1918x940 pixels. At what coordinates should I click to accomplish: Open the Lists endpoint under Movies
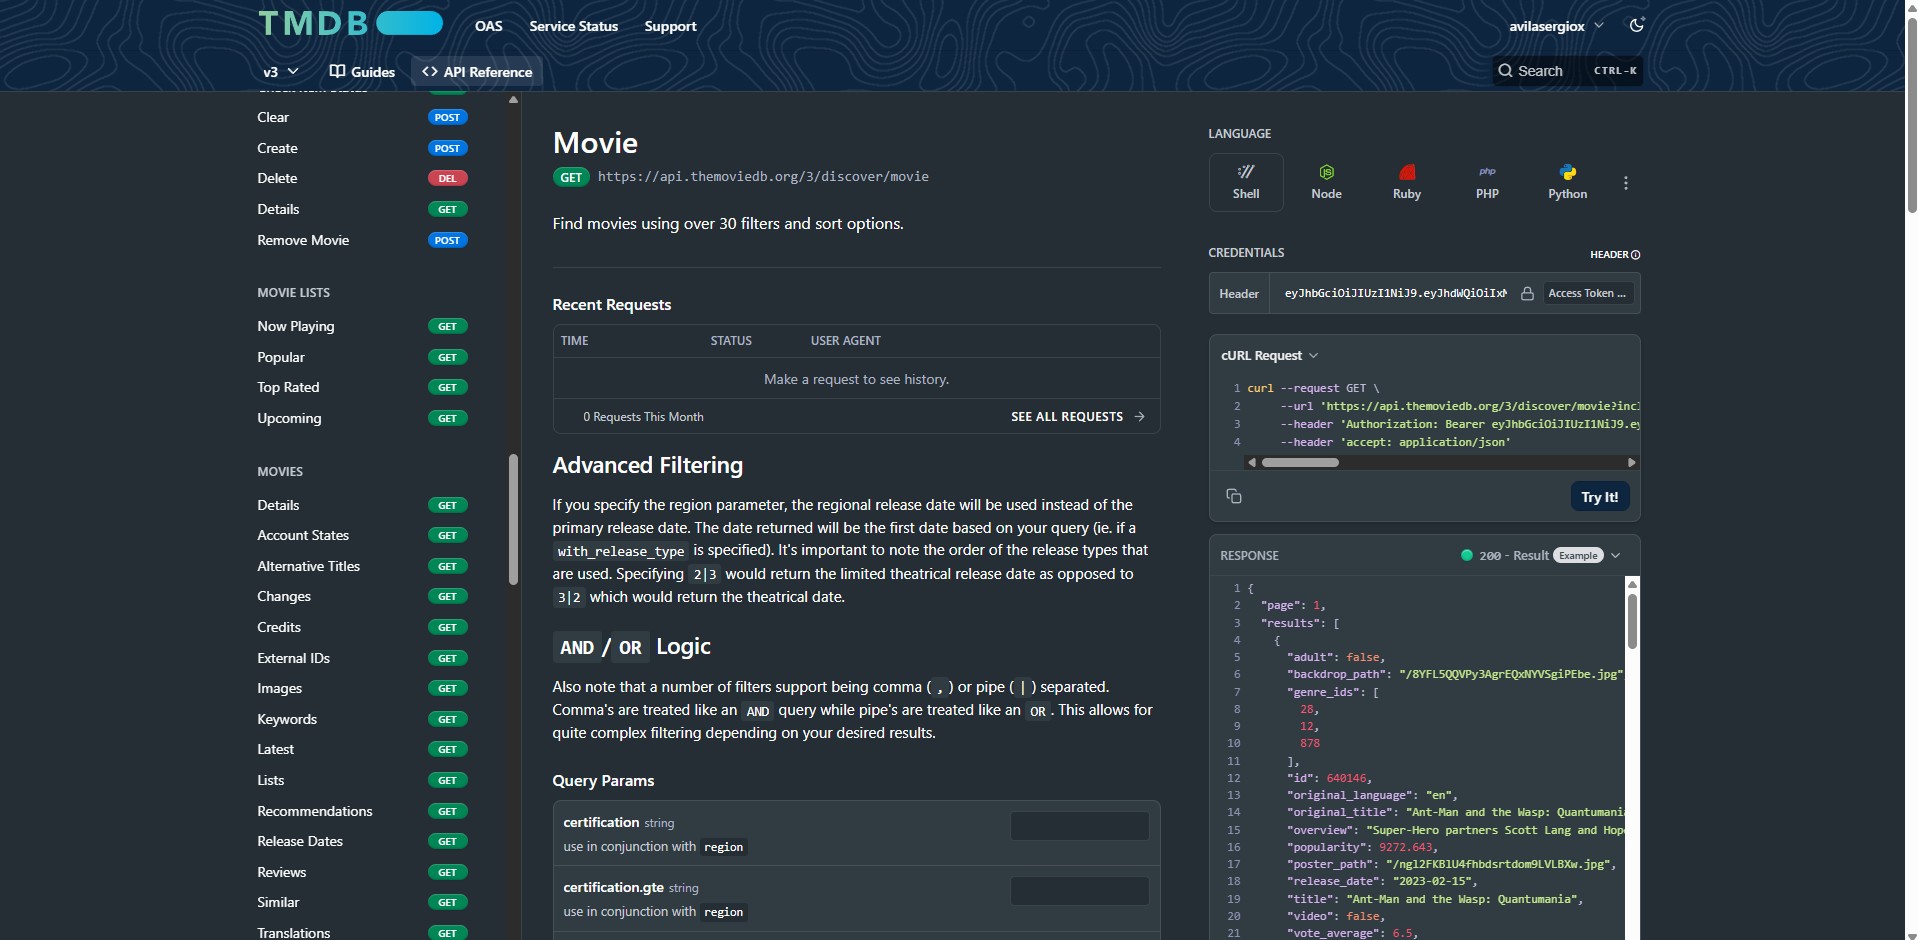[x=362, y=780]
